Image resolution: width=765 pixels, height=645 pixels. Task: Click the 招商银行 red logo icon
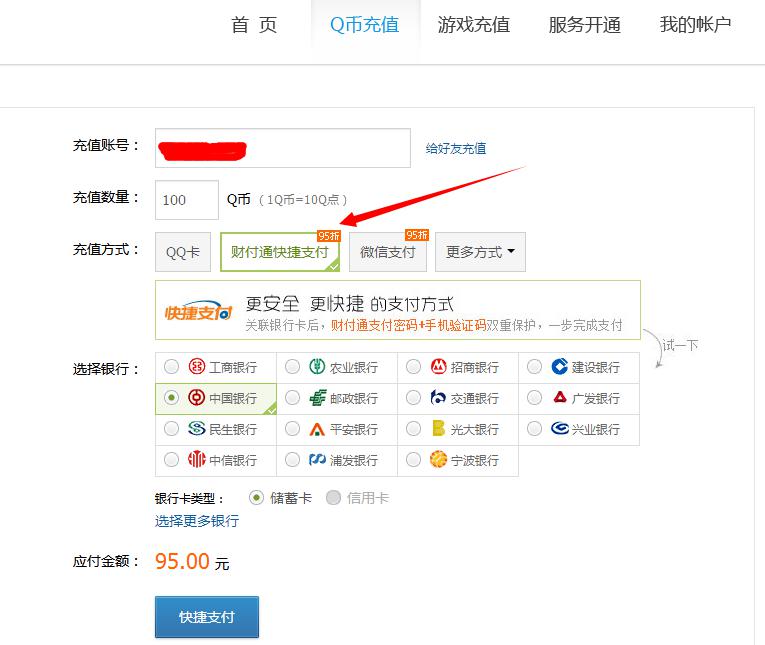(439, 366)
